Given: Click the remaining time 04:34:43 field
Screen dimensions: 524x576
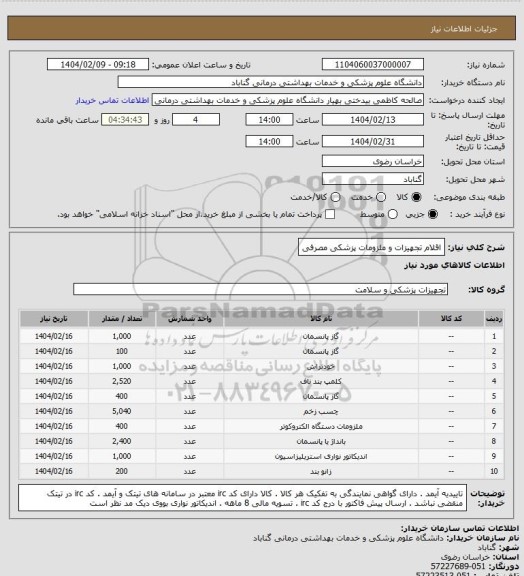Looking at the screenshot, I should pyautogui.click(x=125, y=120).
